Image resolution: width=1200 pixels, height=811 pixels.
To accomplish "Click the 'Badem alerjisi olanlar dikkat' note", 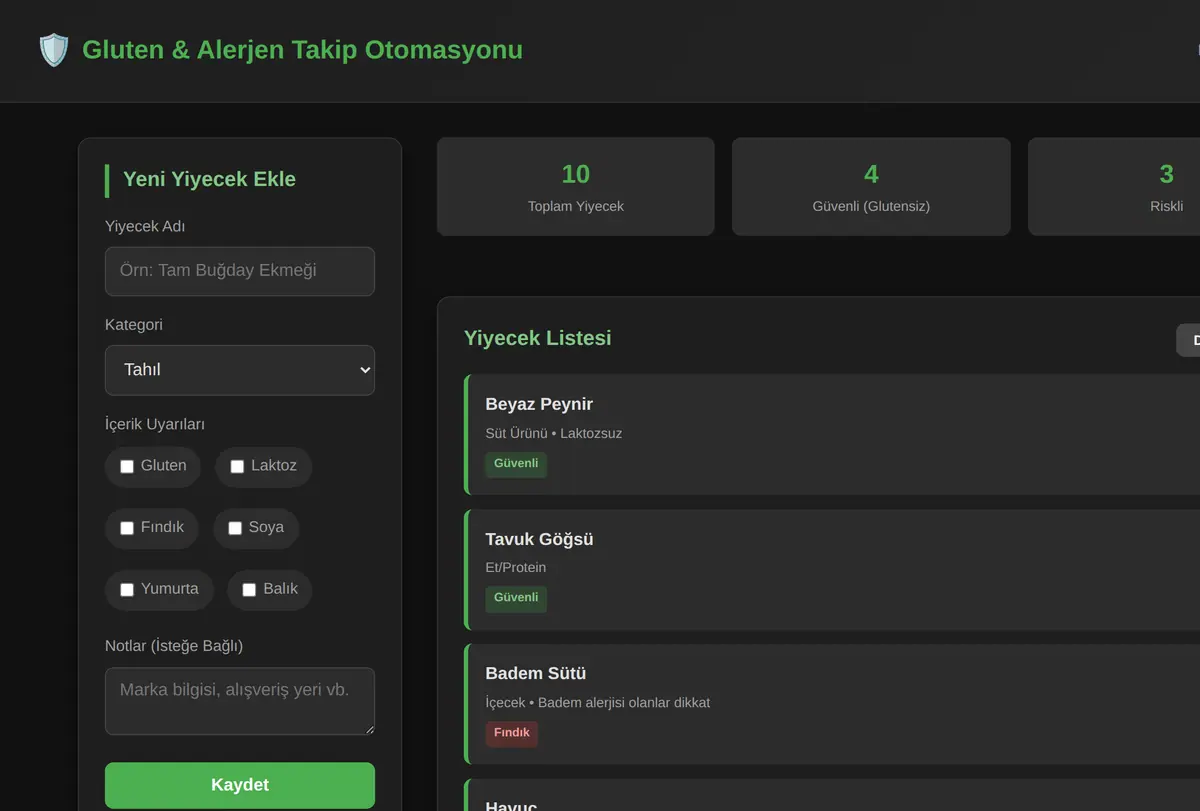I will pyautogui.click(x=624, y=703).
